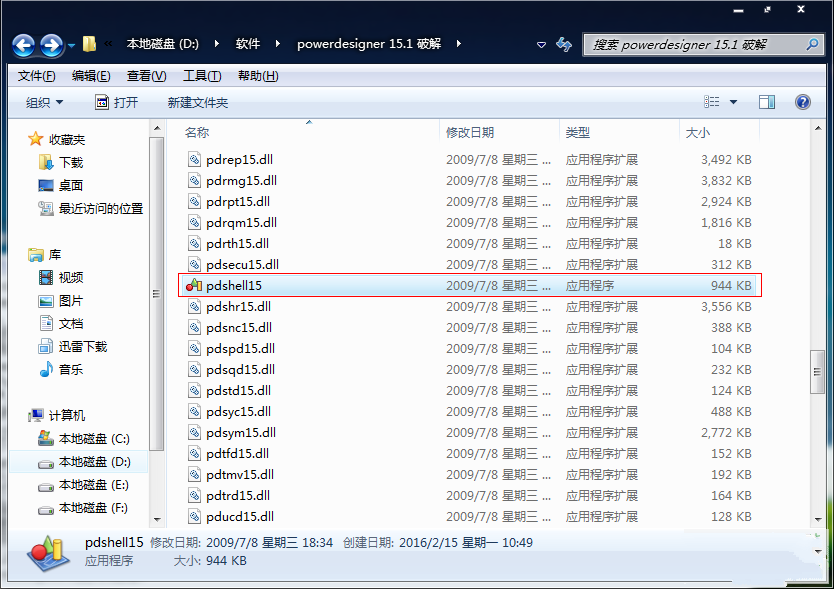Click the pdrmg15.dll file icon
Viewport: 834px width, 589px height.
pyautogui.click(x=195, y=180)
